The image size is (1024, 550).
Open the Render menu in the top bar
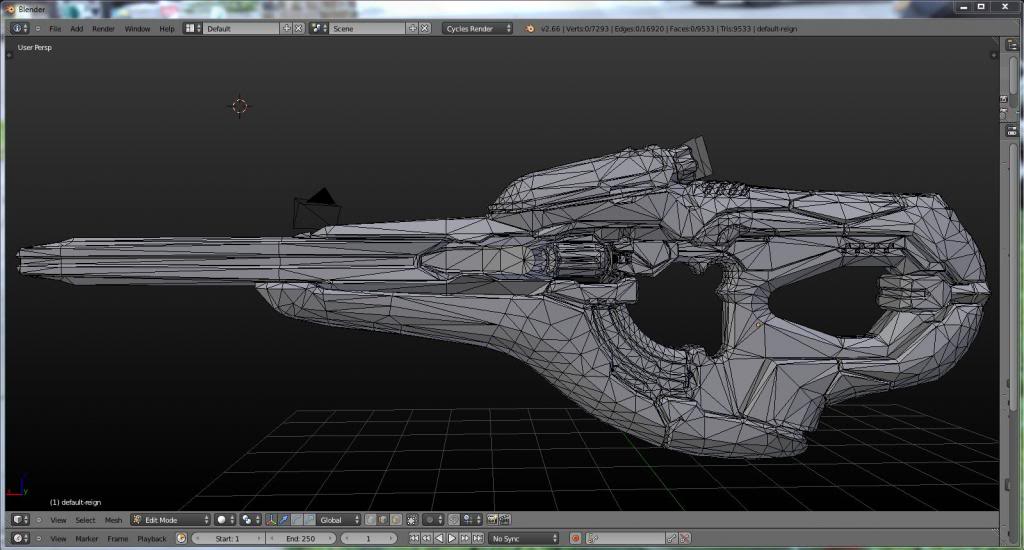coord(103,28)
